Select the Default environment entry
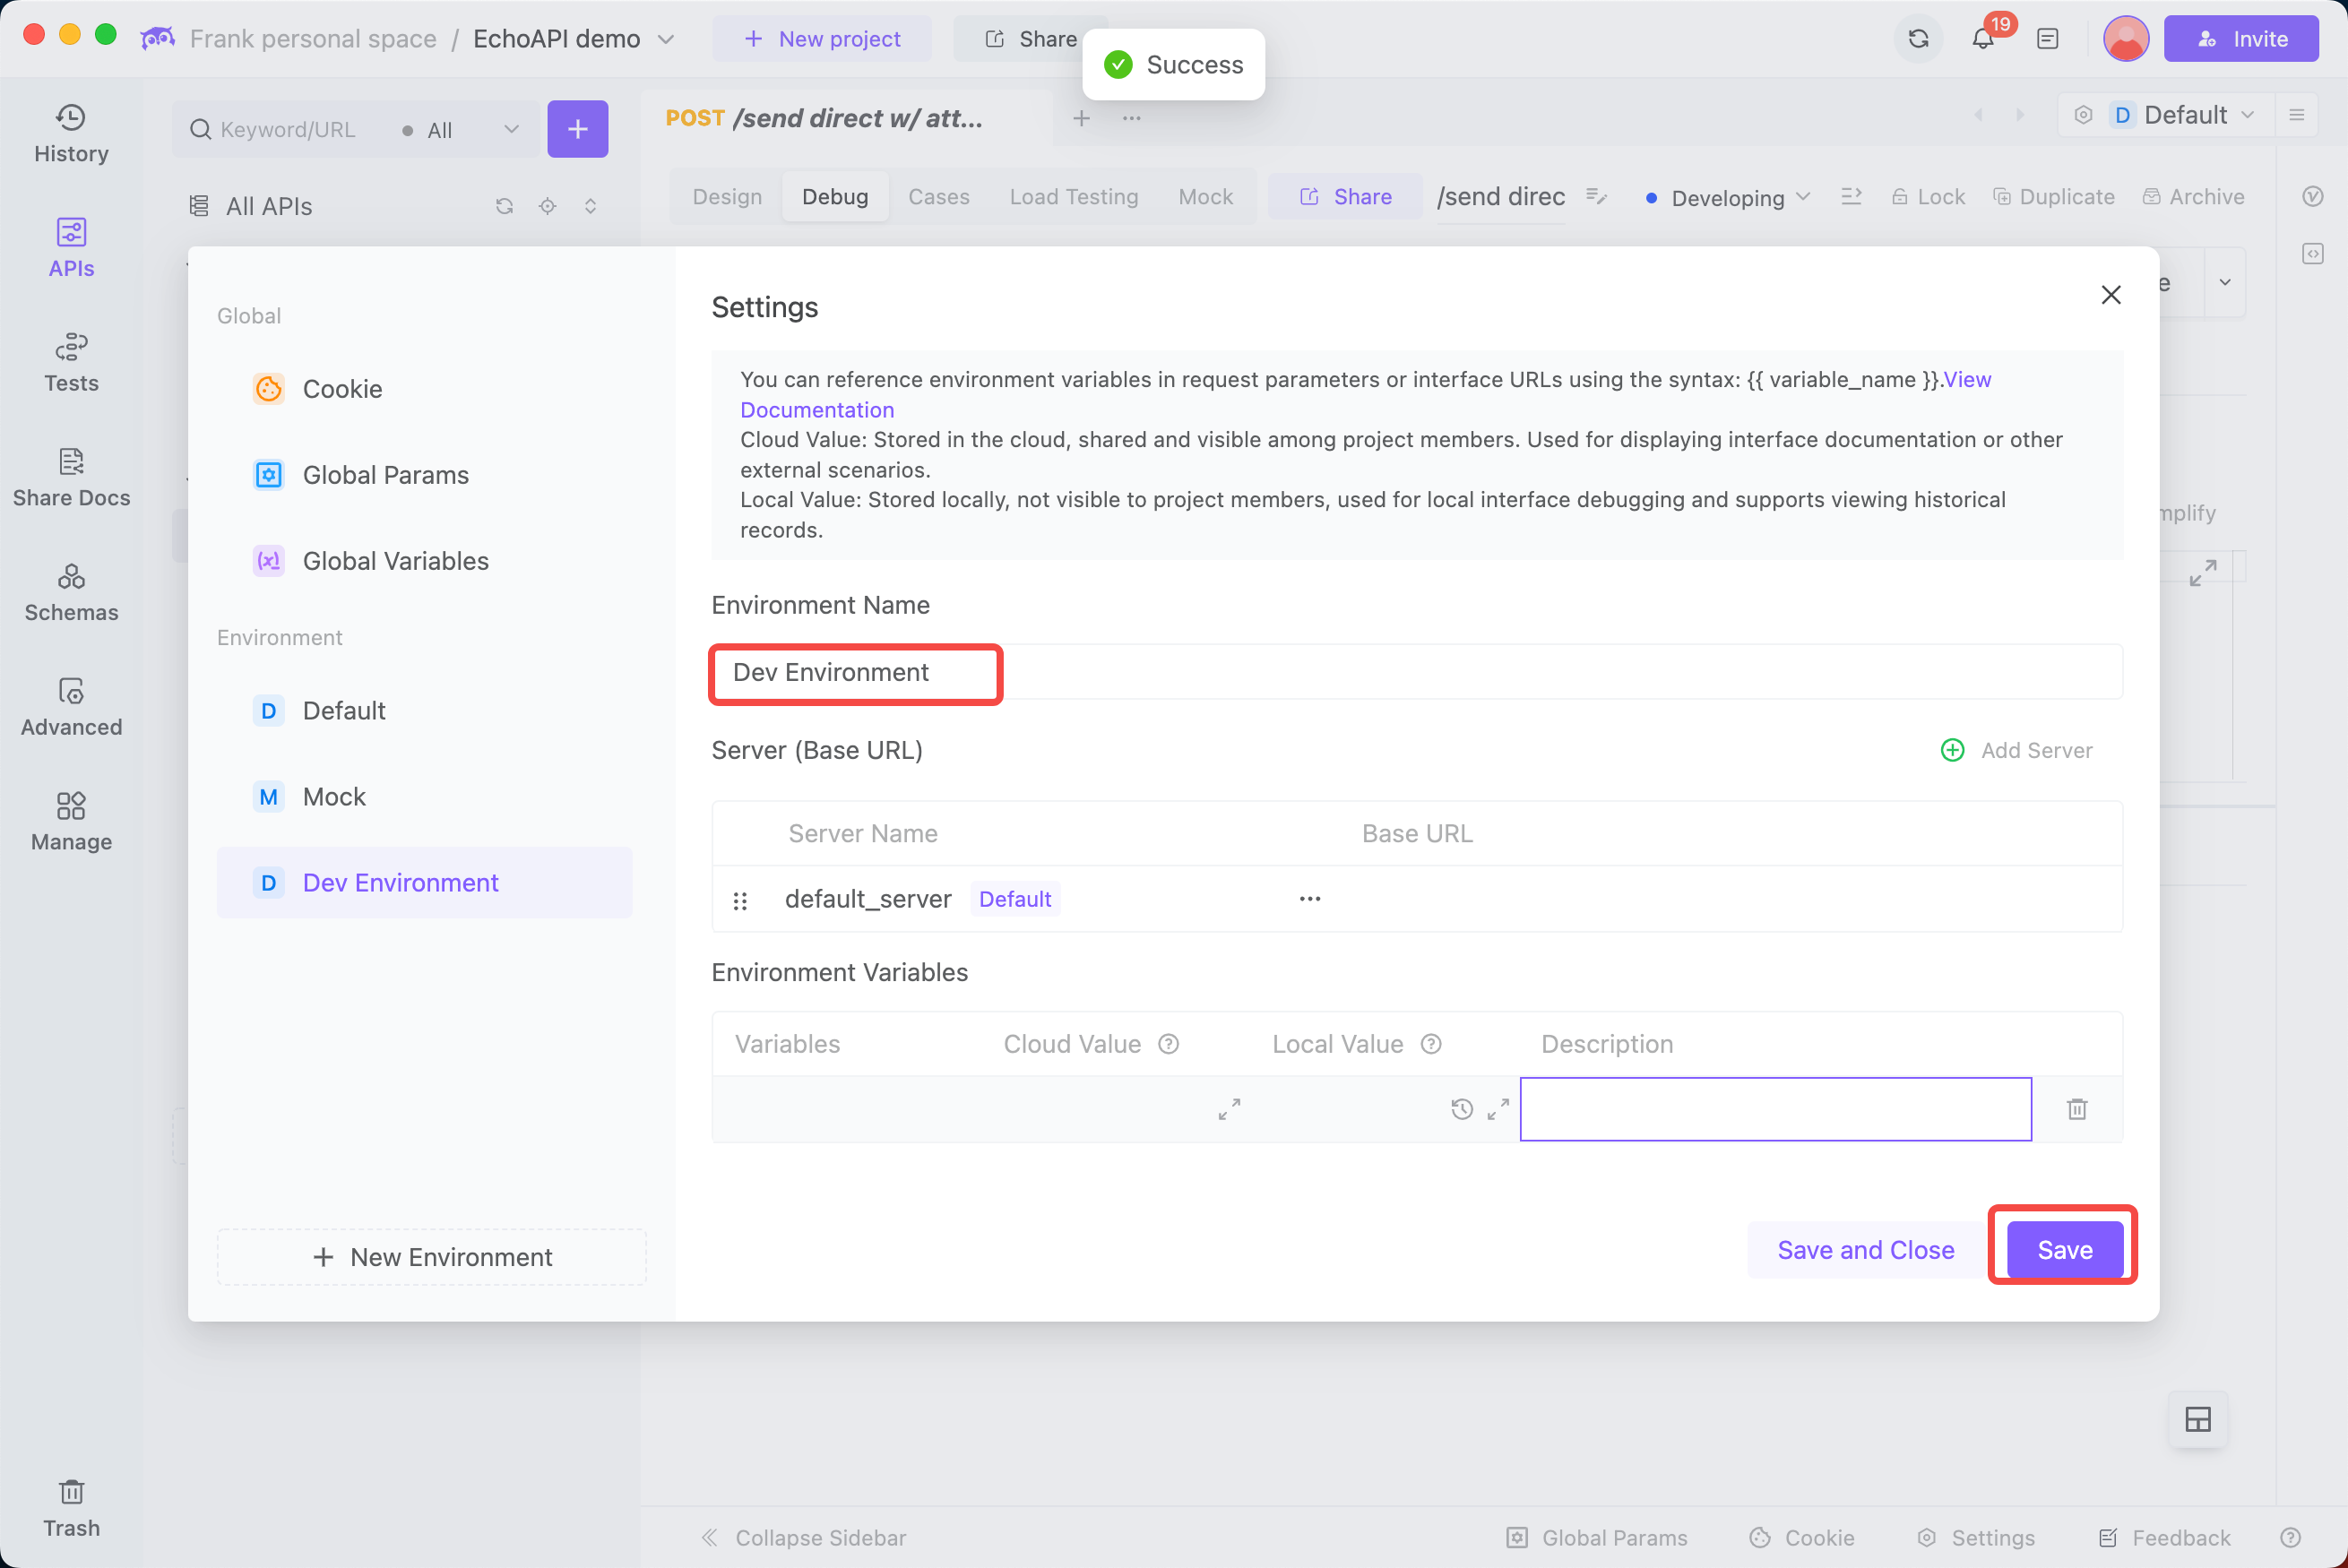The width and height of the screenshot is (2348, 1568). [425, 711]
